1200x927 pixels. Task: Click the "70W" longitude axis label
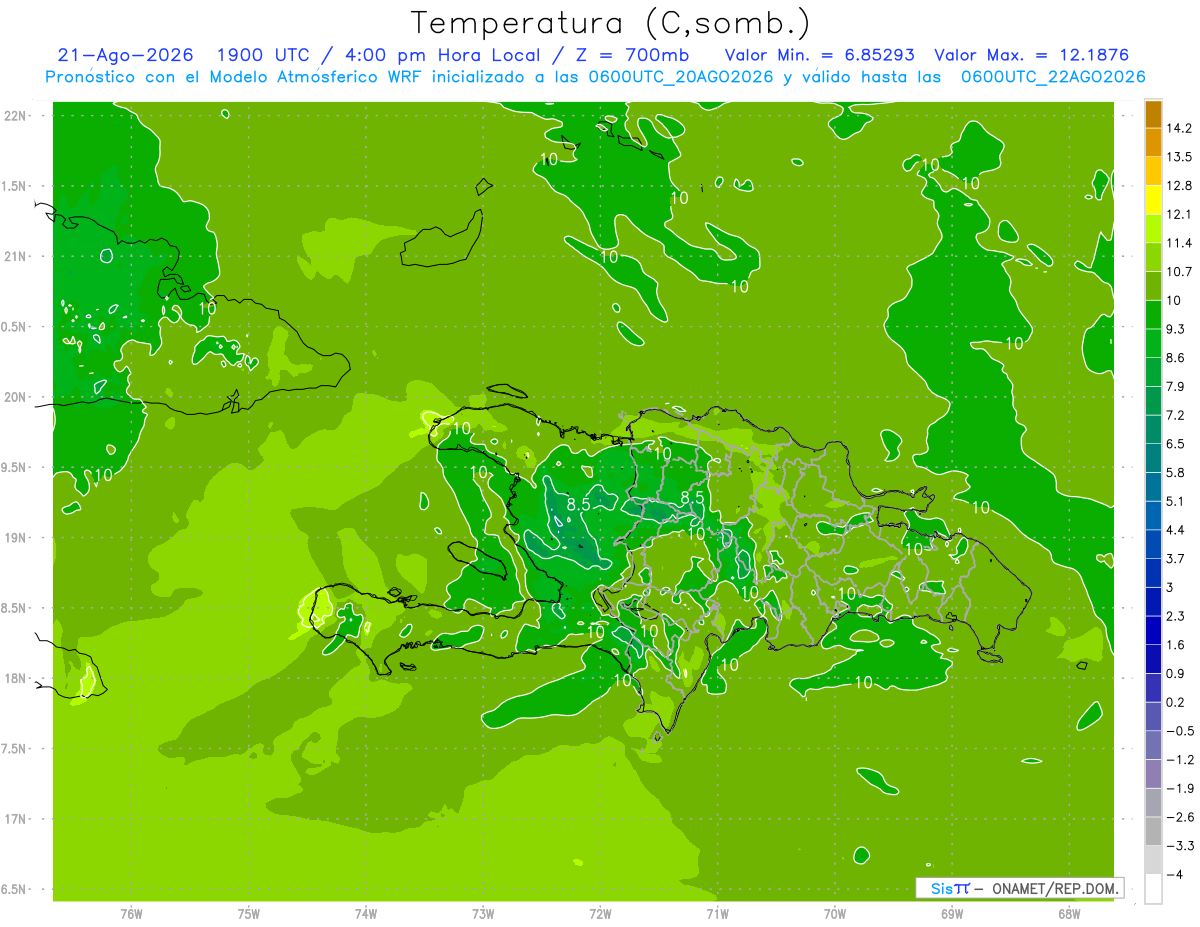click(x=835, y=914)
